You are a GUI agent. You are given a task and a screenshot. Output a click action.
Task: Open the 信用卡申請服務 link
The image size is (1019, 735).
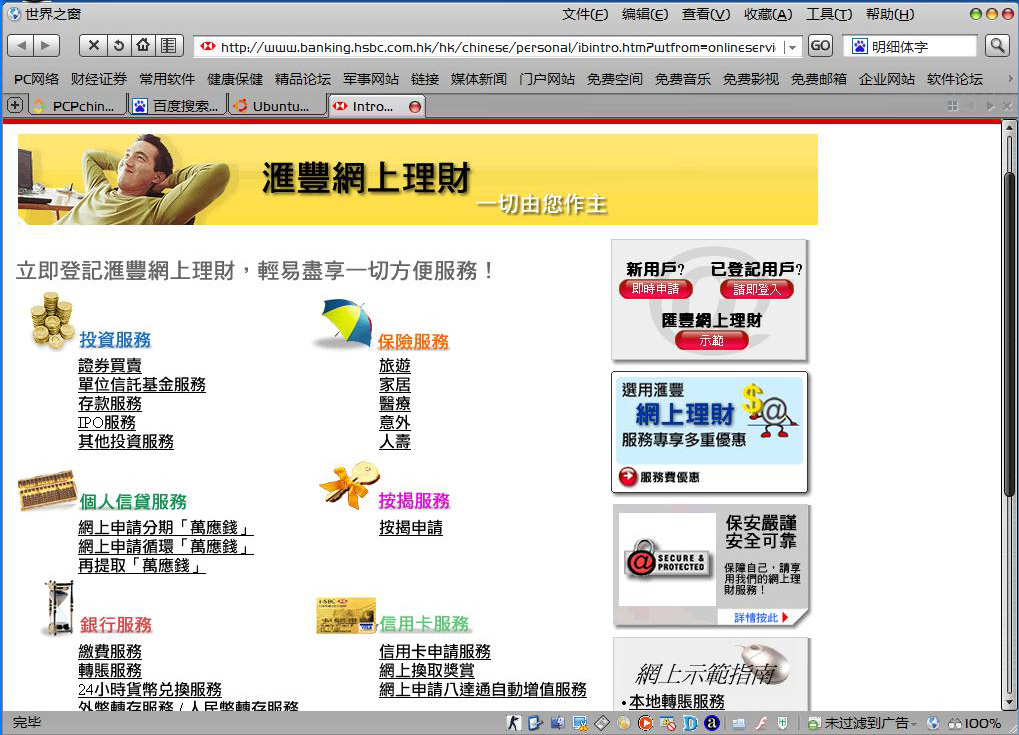435,651
